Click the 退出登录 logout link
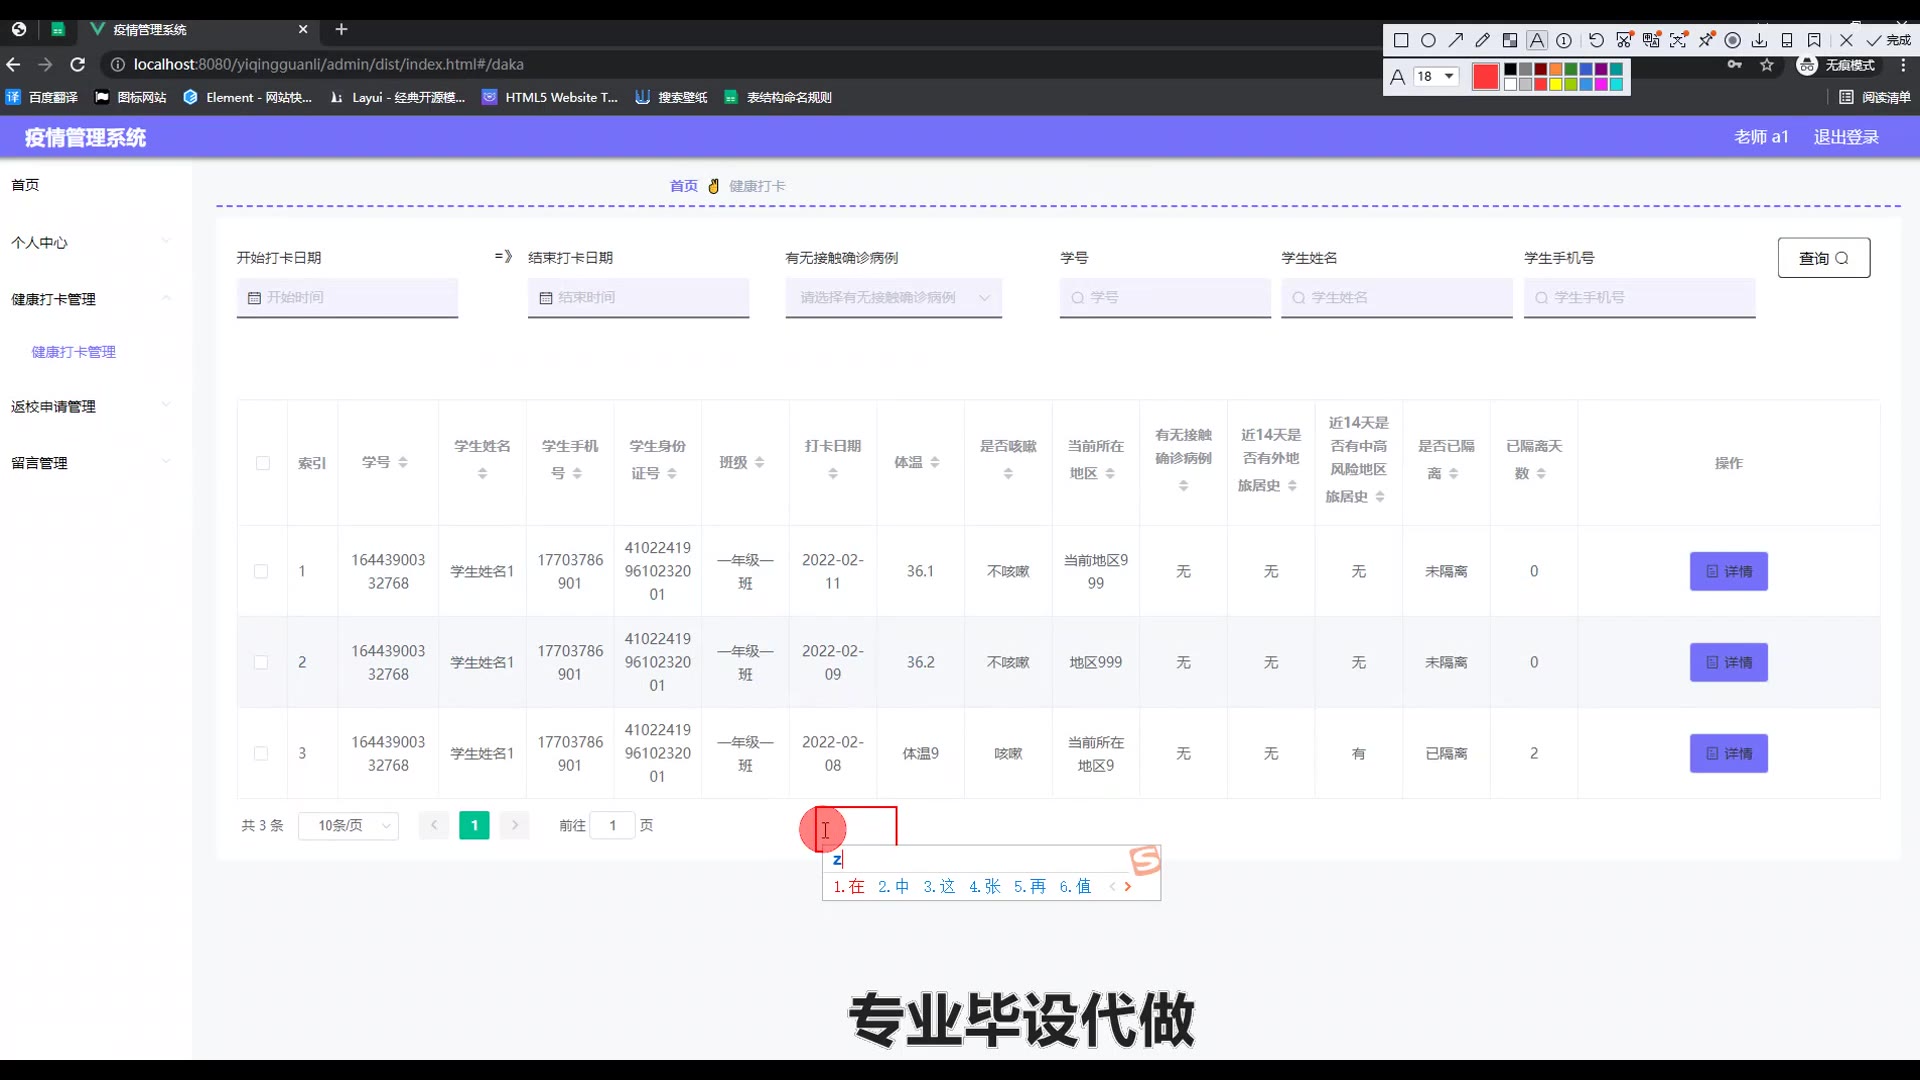 [1846, 138]
